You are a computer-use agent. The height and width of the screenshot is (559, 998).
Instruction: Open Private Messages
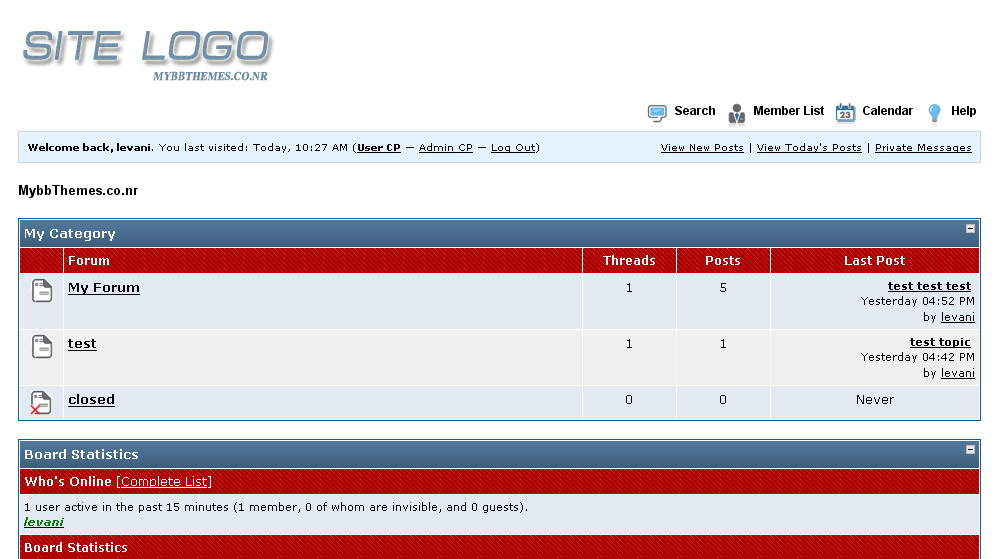coord(923,148)
